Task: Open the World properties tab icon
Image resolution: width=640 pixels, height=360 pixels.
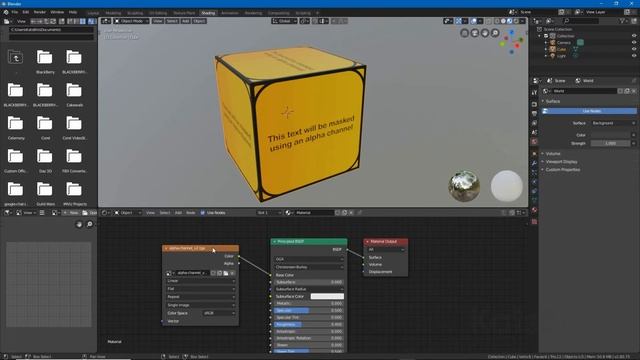Action: (534, 142)
